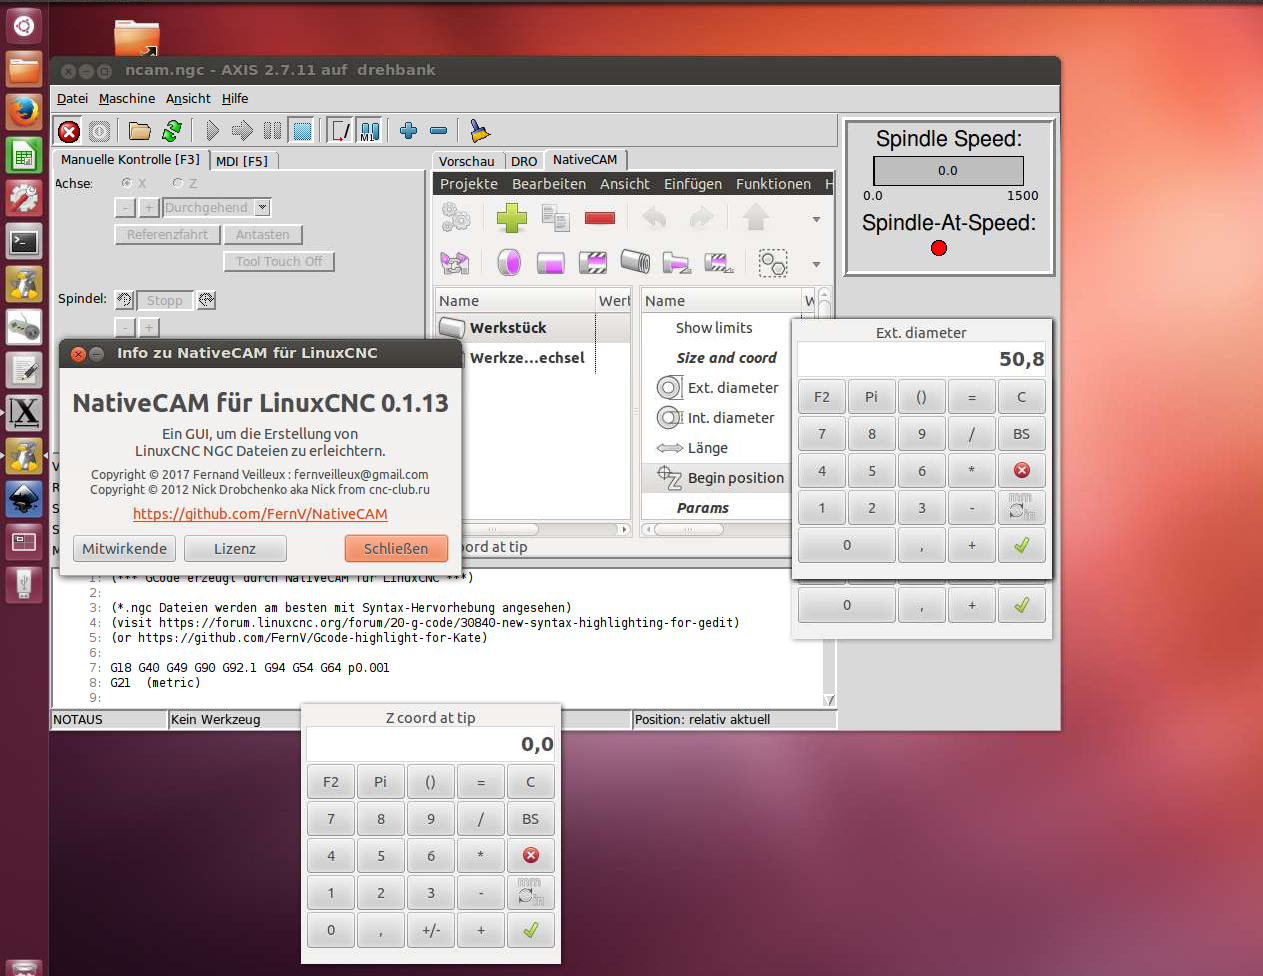The height and width of the screenshot is (976, 1263).
Task: Select the Begin position parameter row
Action: point(718,478)
